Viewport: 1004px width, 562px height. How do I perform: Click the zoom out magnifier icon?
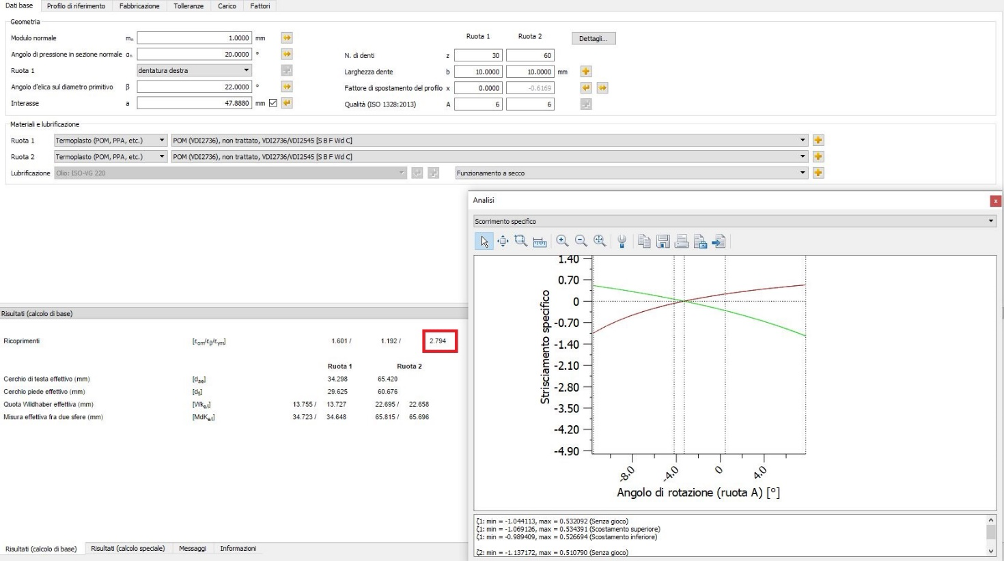point(581,241)
